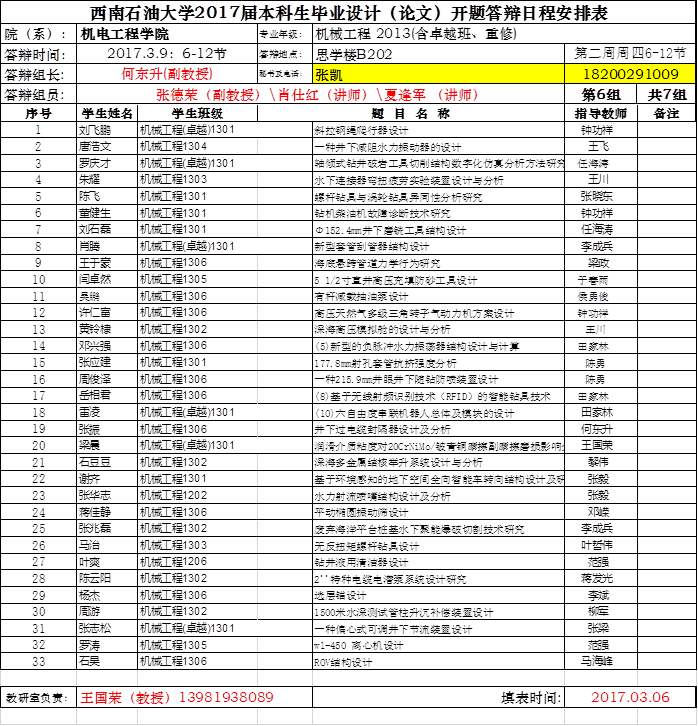Image resolution: width=698 pixels, height=726 pixels.
Task: Click the yellow phone number cell 18200291009
Action: coord(630,74)
